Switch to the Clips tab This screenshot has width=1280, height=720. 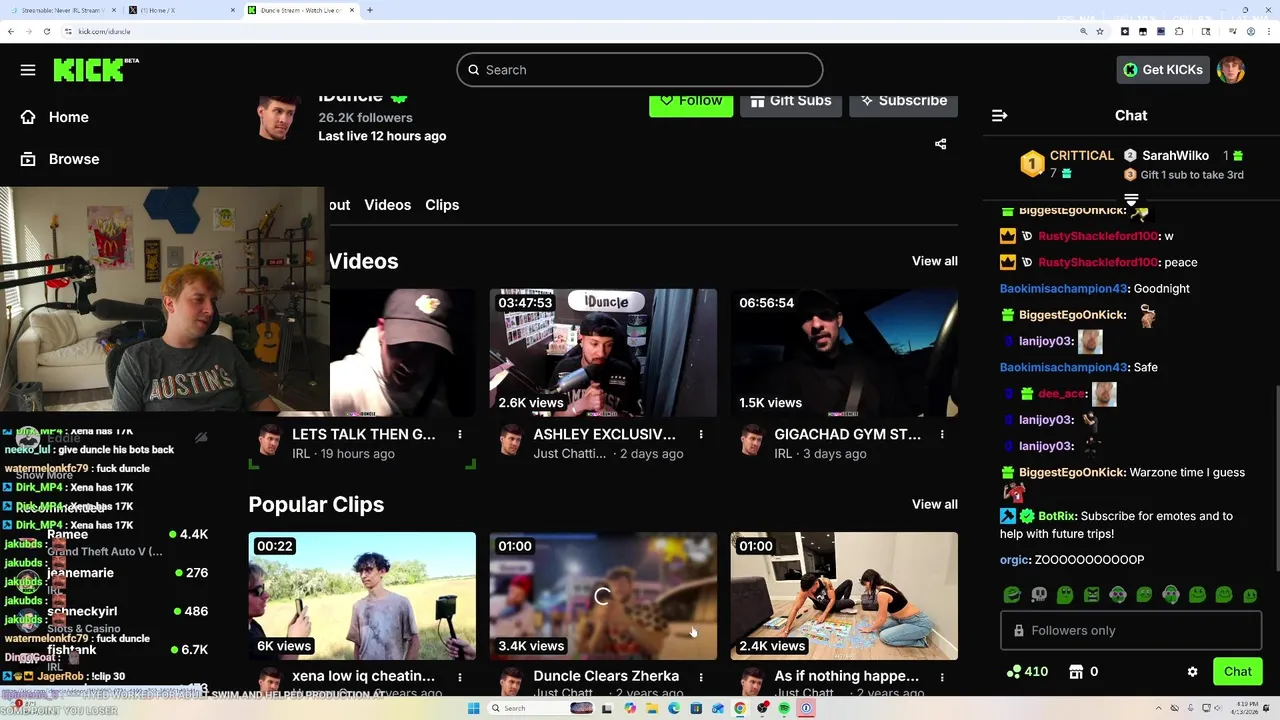[x=442, y=205]
